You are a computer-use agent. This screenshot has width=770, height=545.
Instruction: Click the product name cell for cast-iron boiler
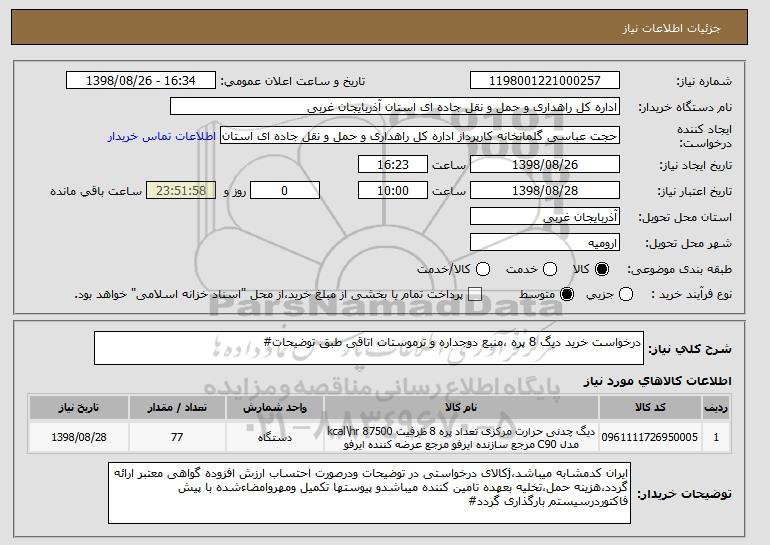[461, 437]
